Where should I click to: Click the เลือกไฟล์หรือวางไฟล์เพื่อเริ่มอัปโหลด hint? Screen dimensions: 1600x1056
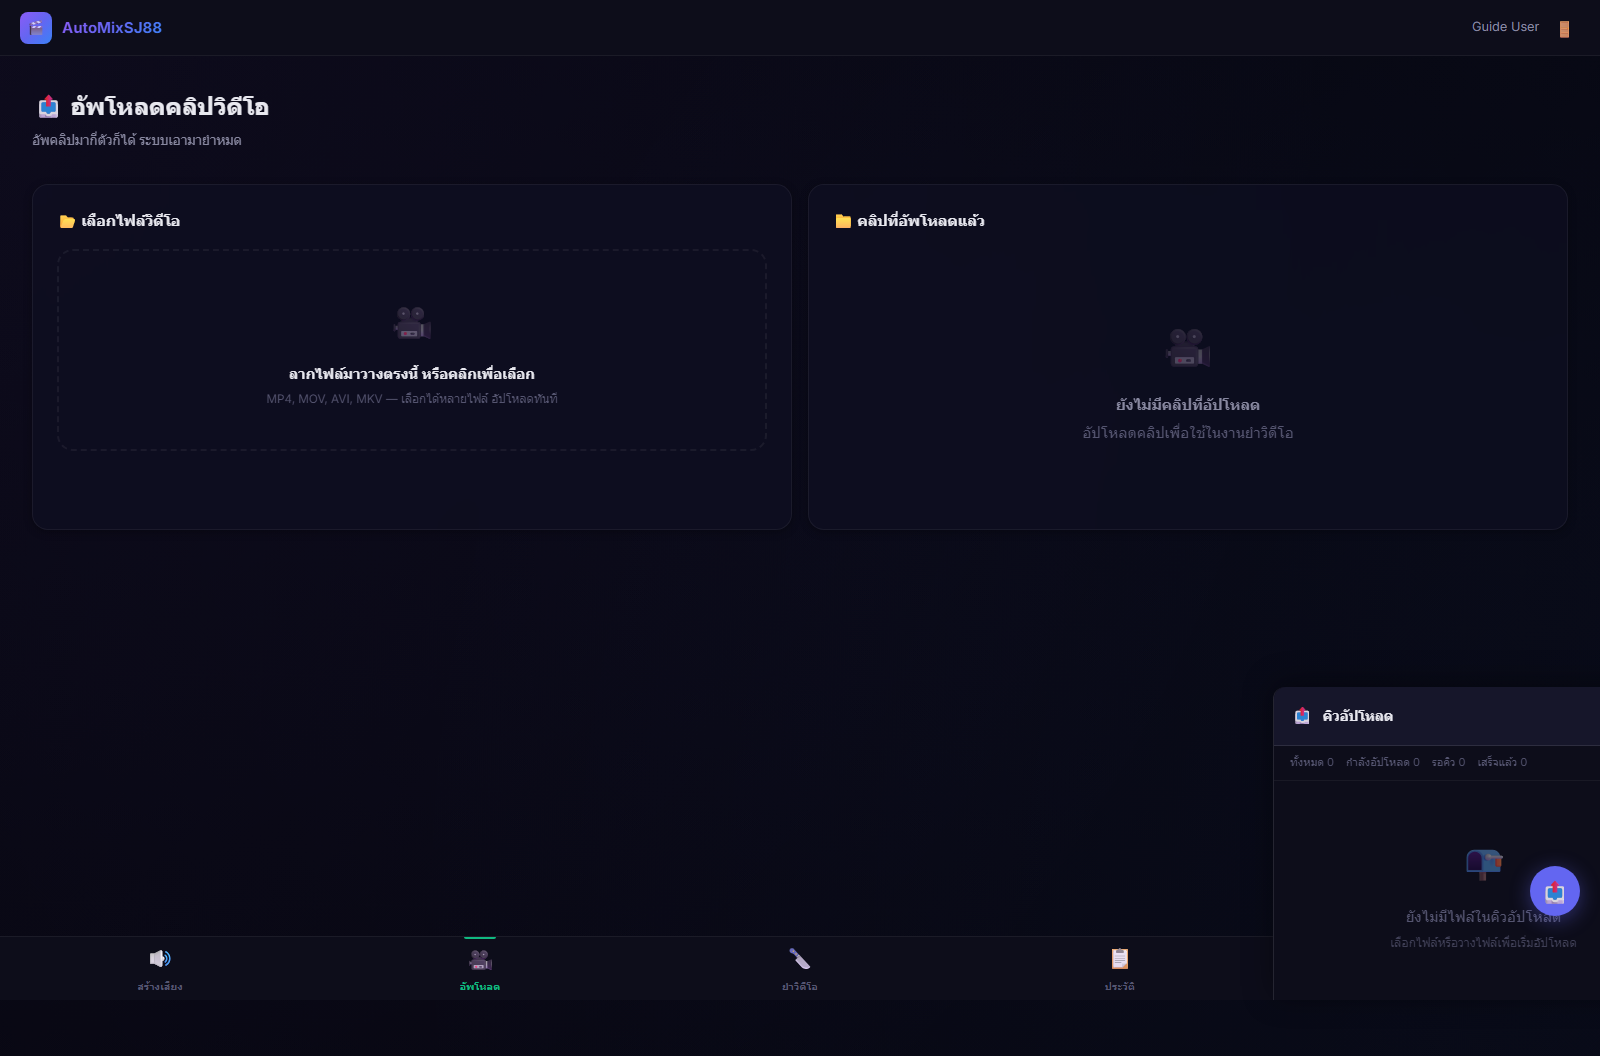coord(1483,943)
